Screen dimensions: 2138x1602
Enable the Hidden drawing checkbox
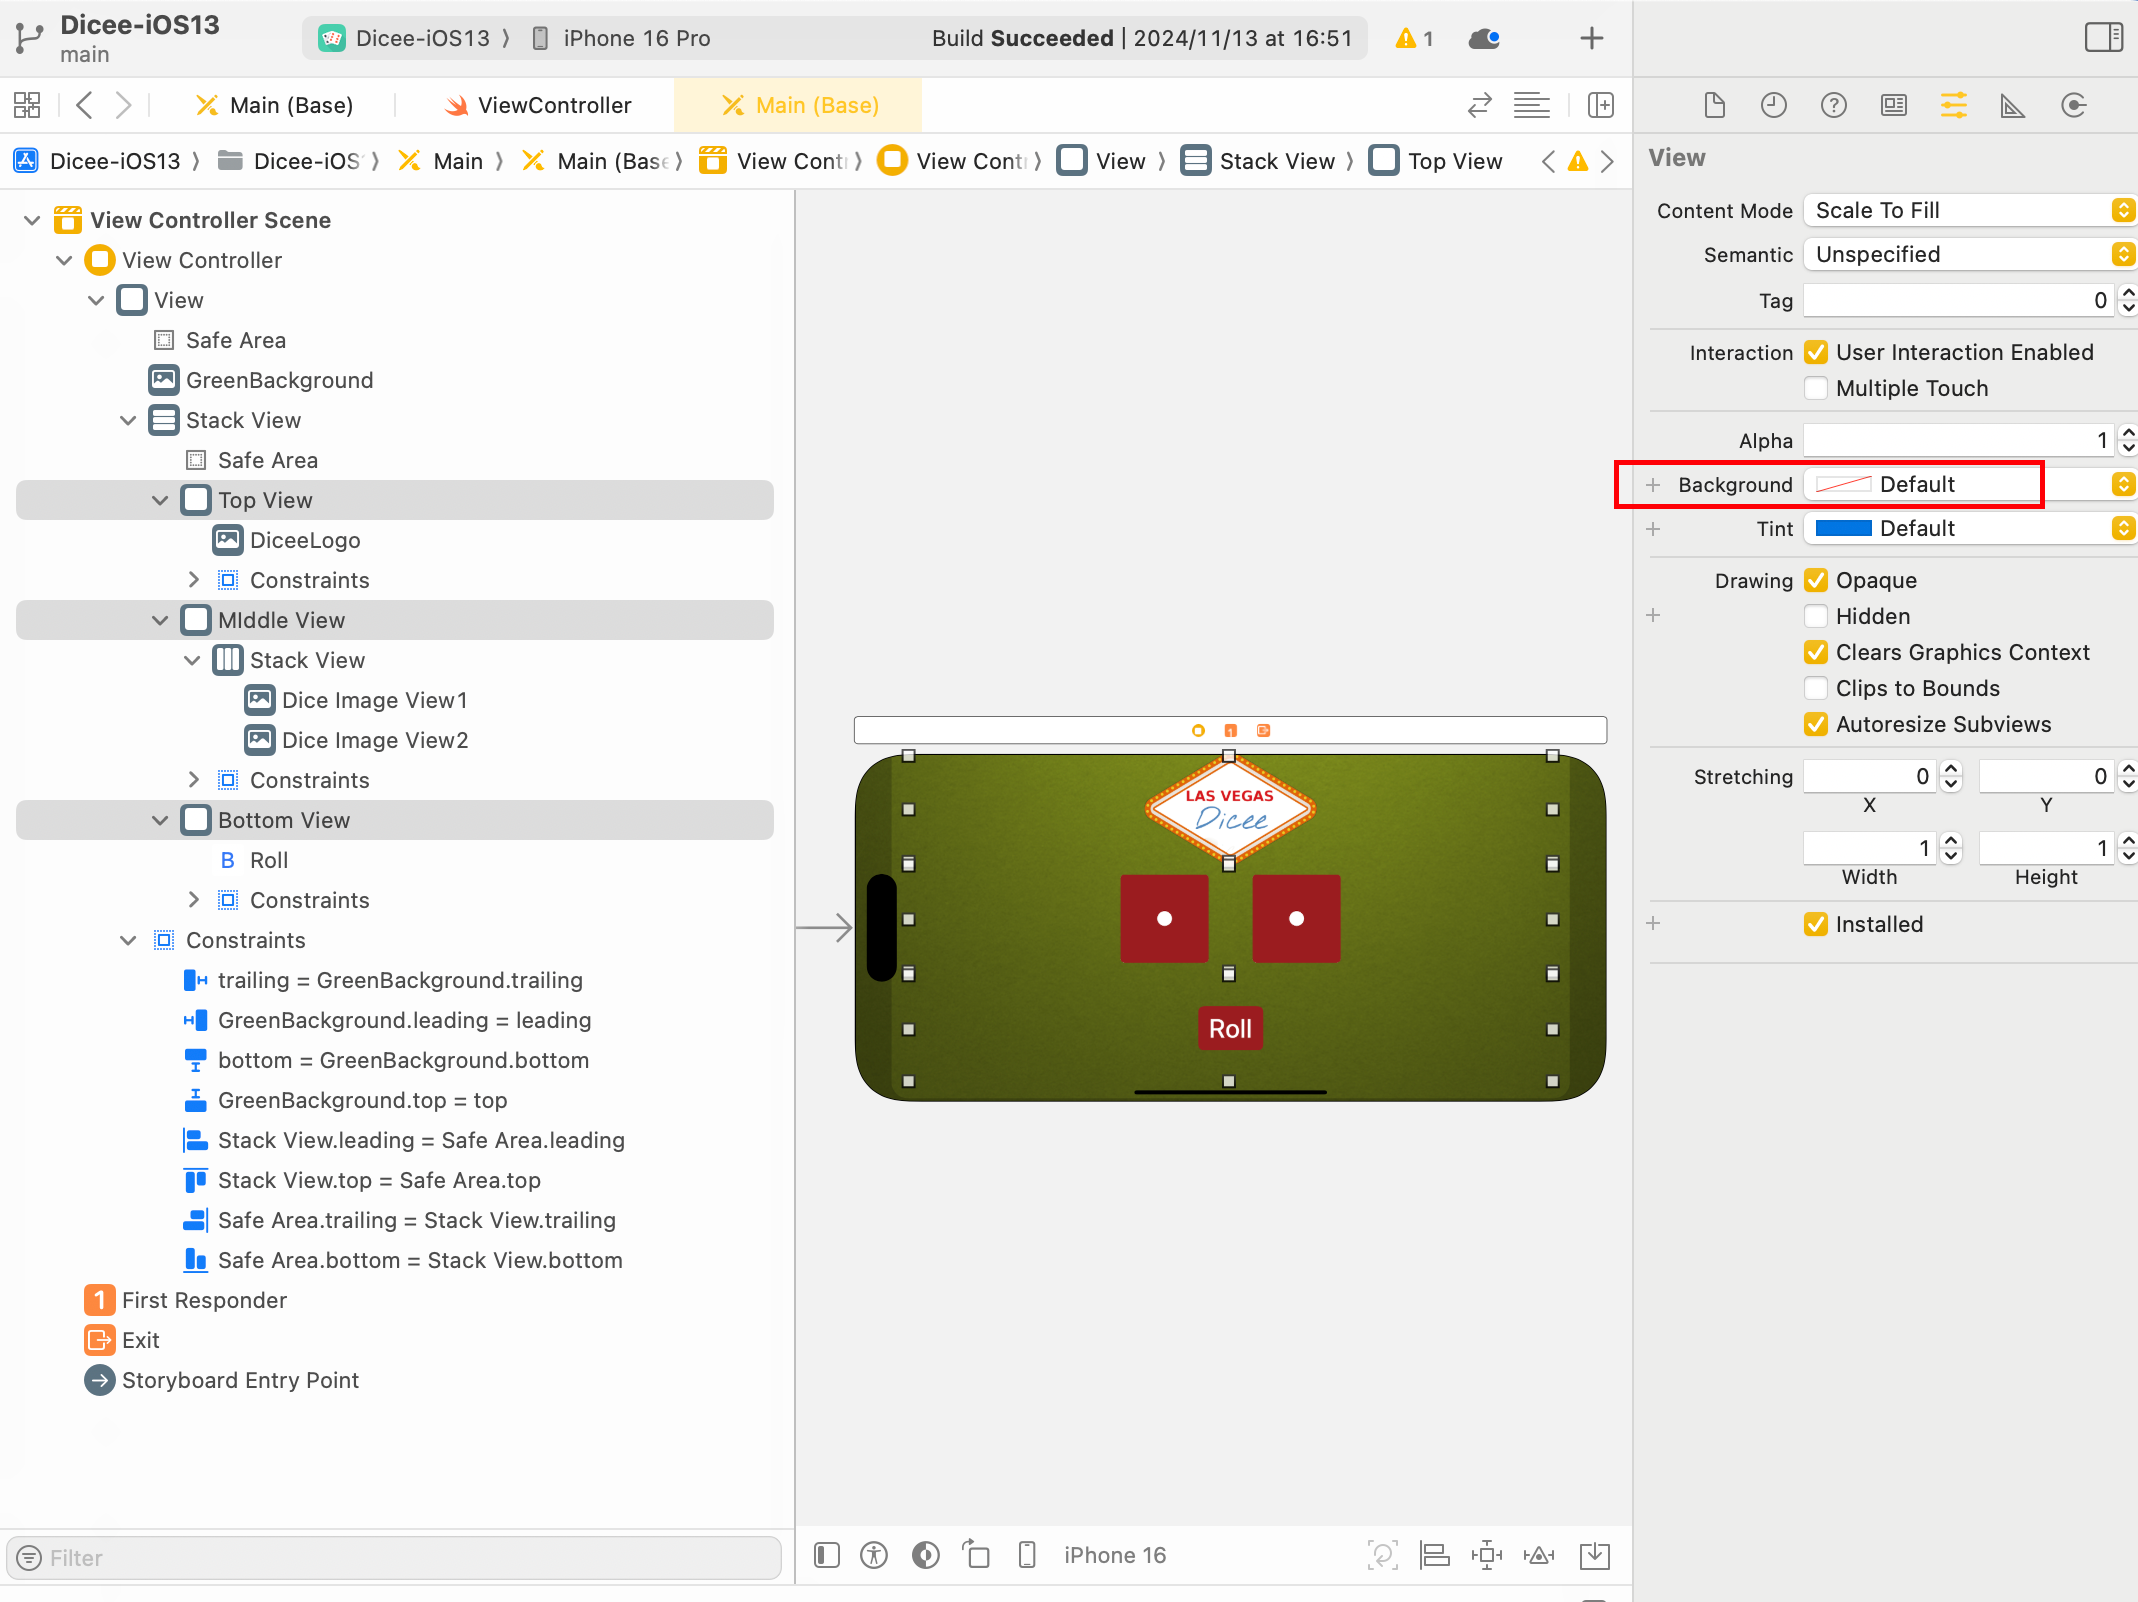(1815, 616)
